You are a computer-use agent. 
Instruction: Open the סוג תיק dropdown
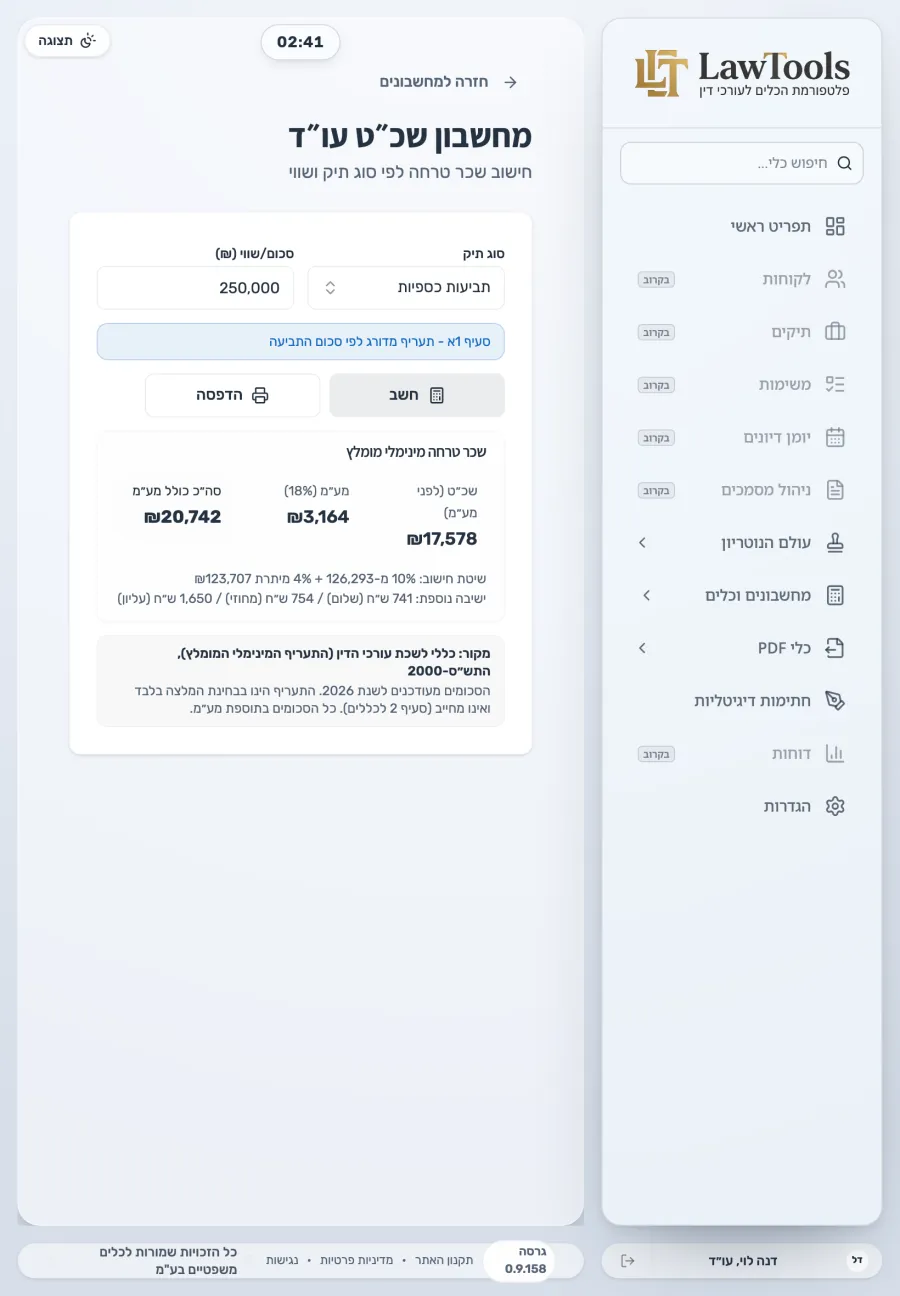[x=406, y=288]
